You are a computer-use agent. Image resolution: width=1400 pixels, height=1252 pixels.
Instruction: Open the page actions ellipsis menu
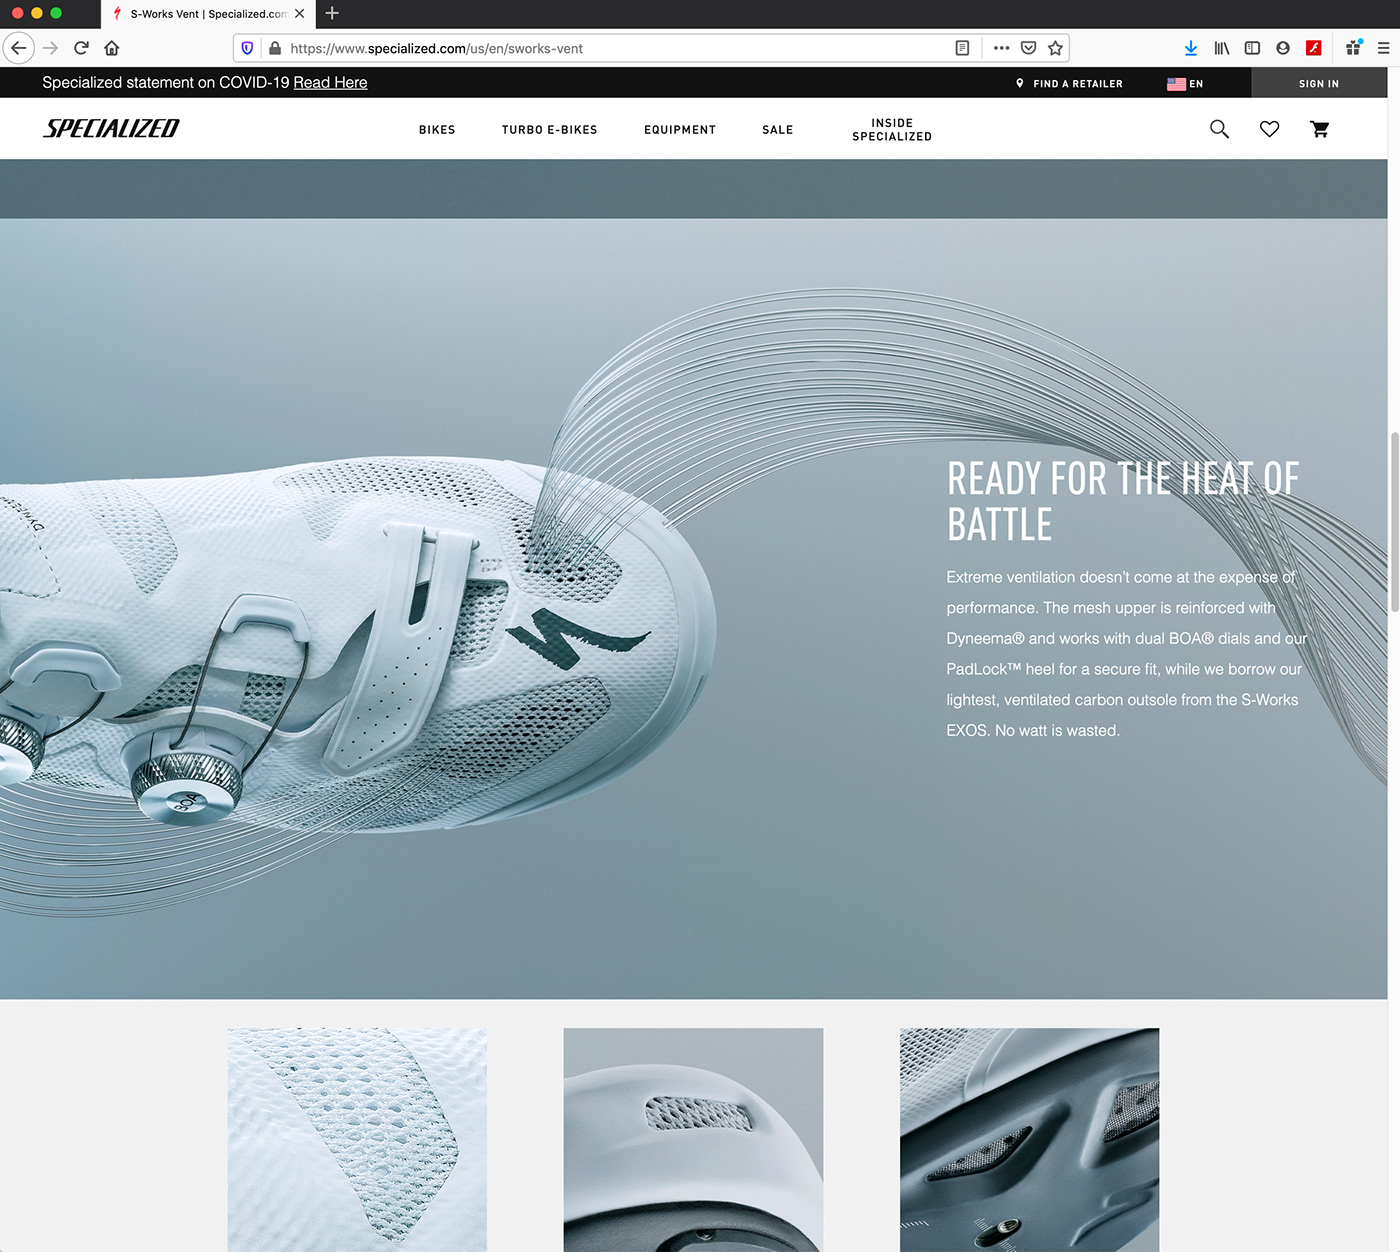click(x=1000, y=47)
